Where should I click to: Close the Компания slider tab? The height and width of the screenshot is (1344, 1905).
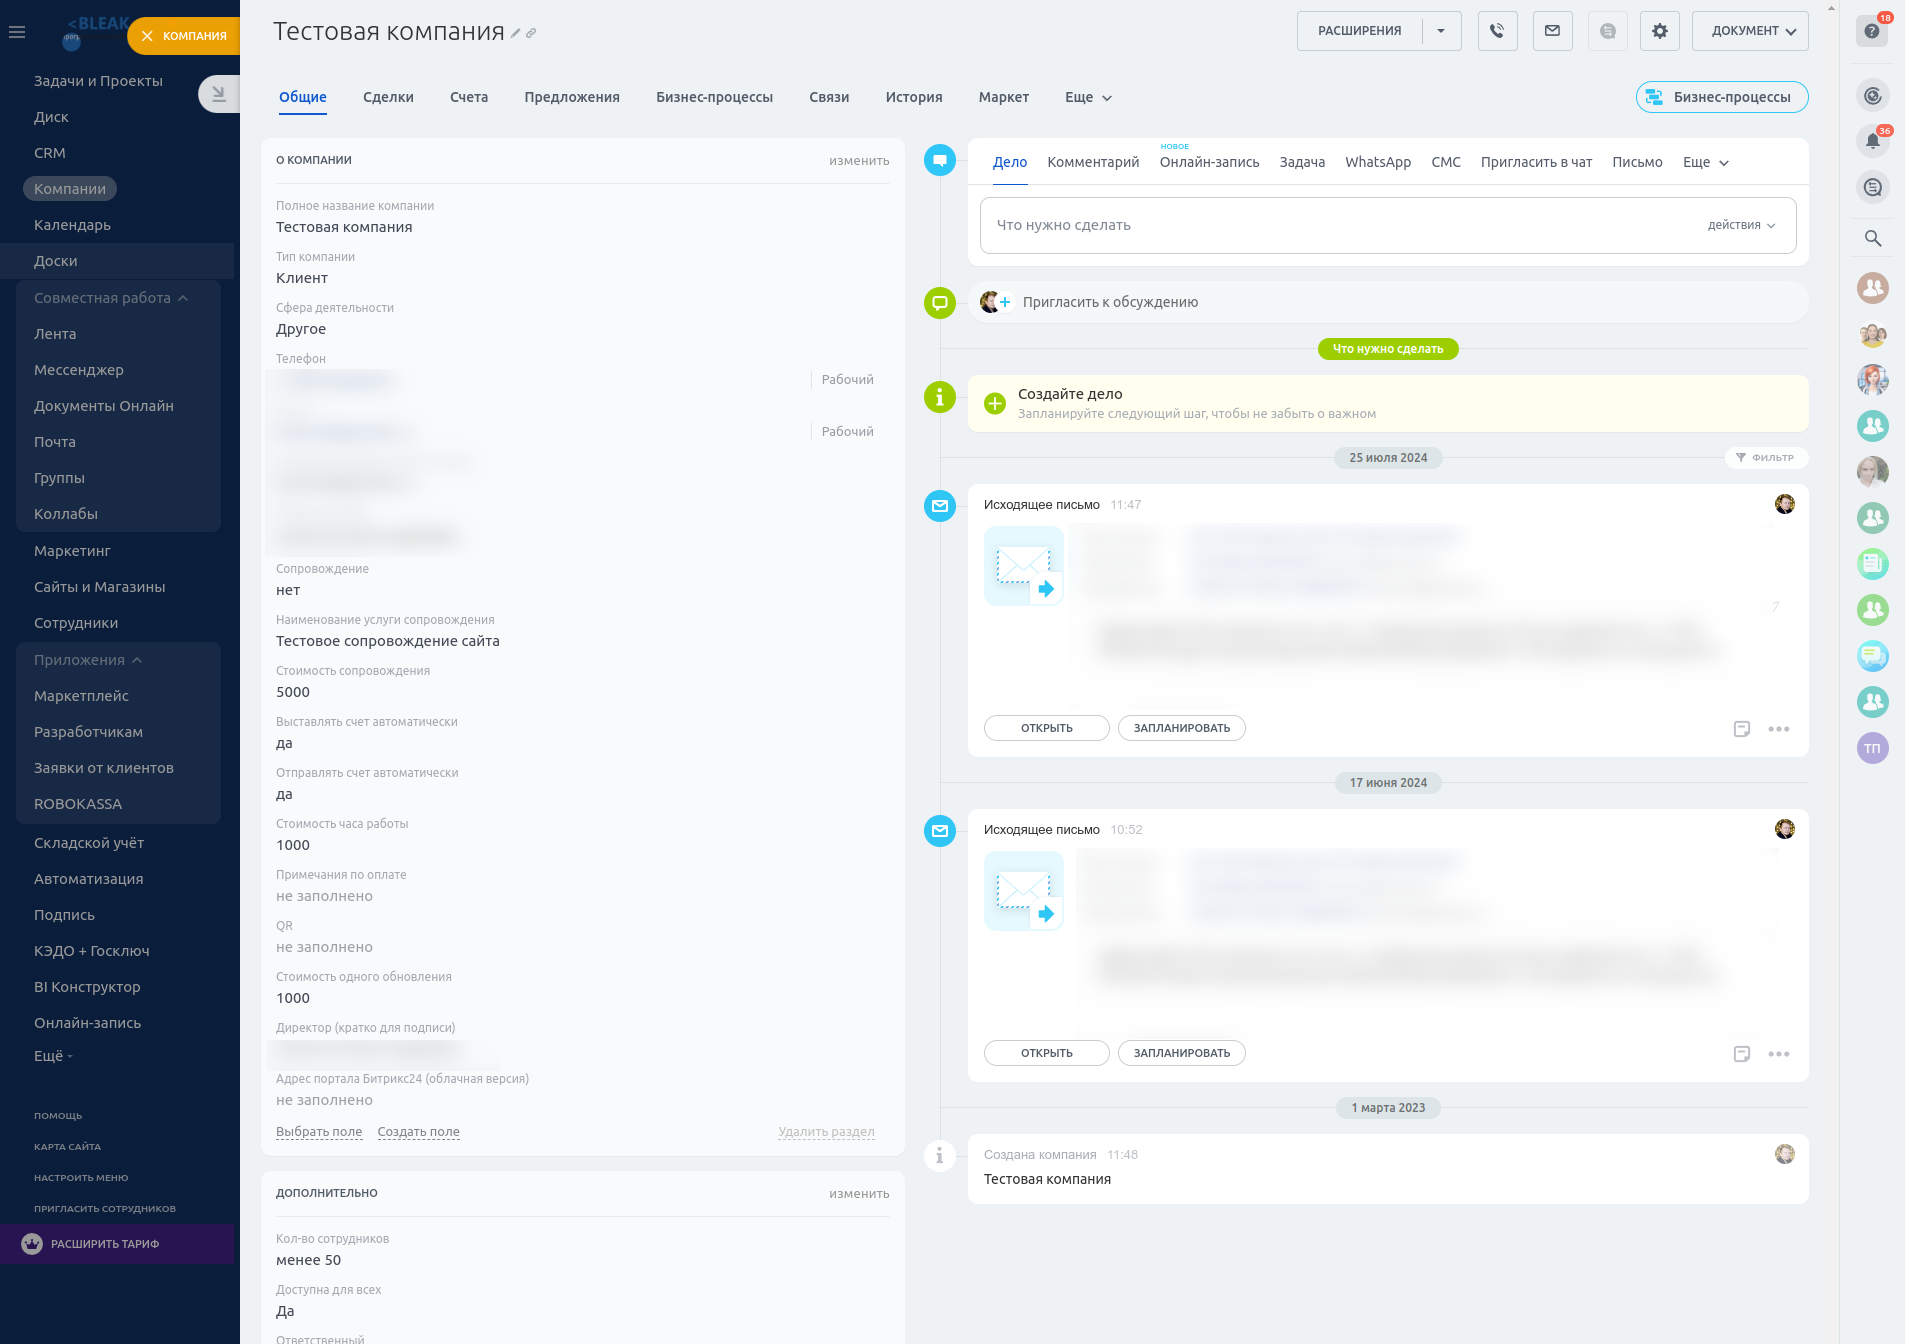point(147,36)
